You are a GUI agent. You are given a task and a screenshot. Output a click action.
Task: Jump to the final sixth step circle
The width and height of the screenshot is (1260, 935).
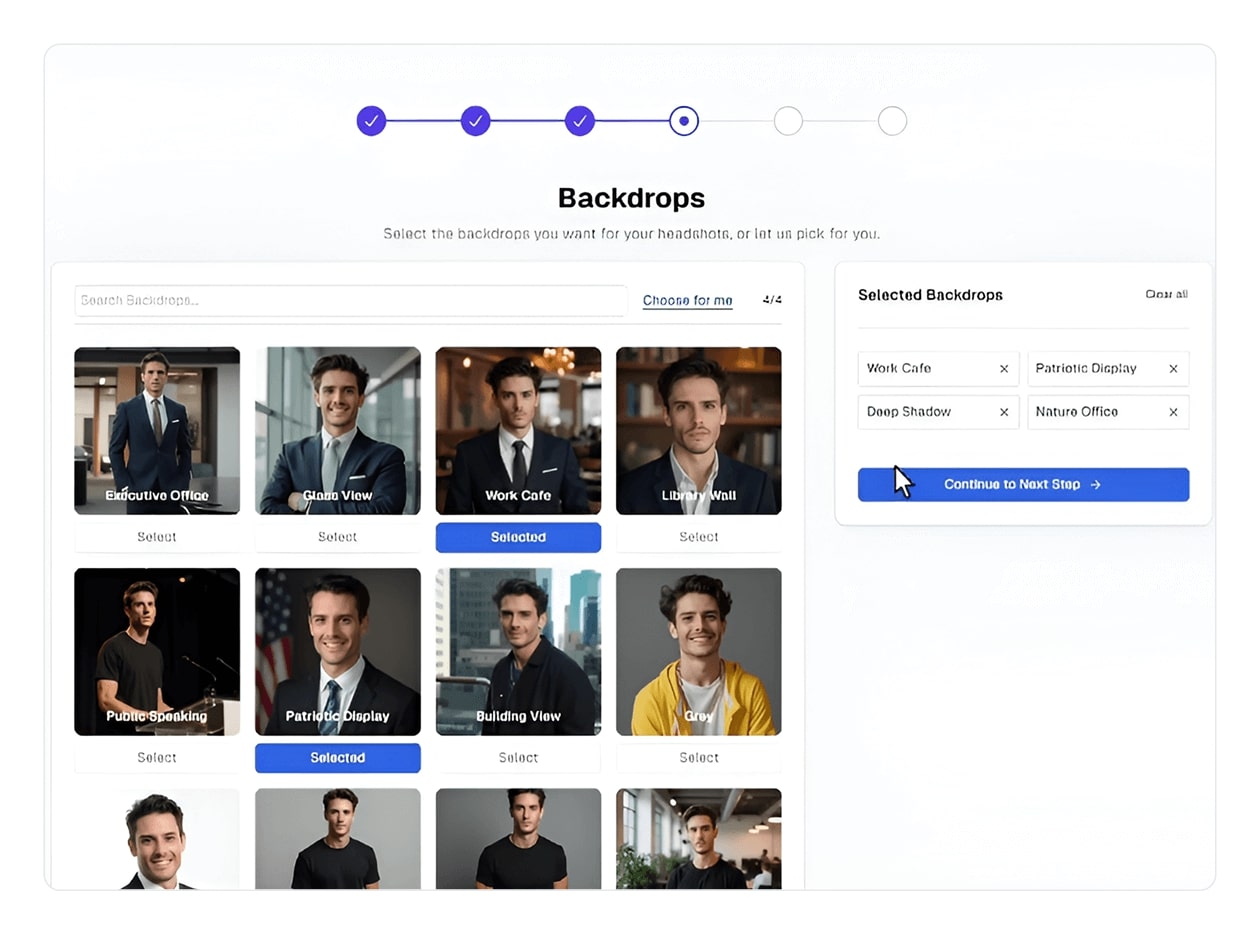click(892, 121)
